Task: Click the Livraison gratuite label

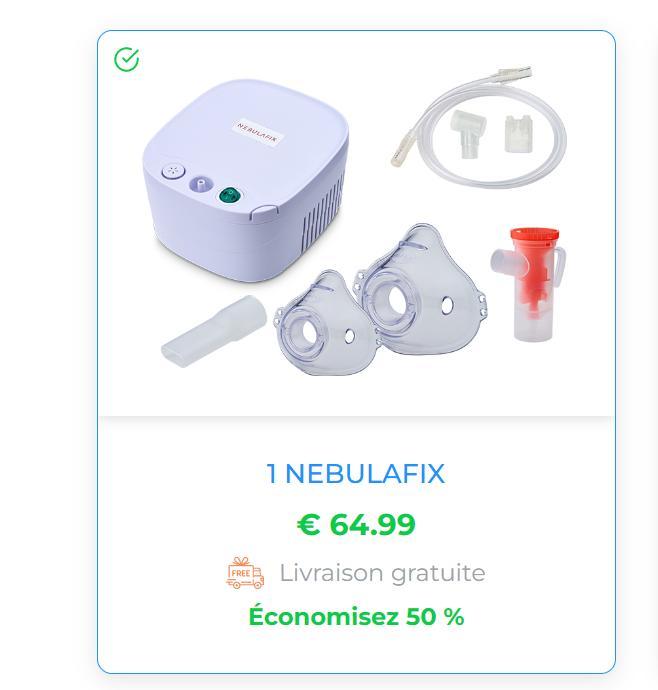Action: coord(382,573)
